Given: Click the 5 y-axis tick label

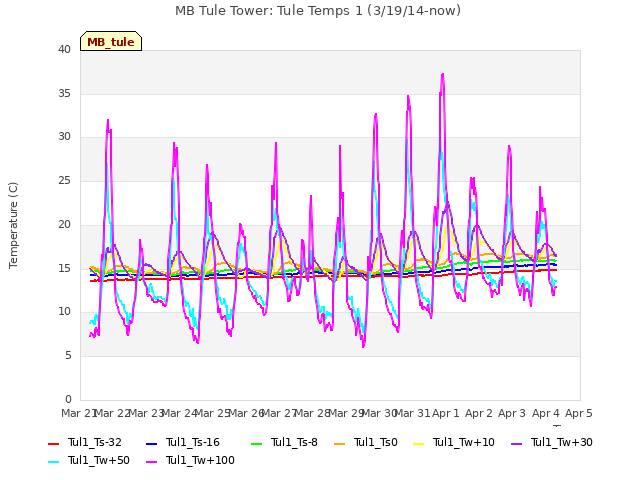Looking at the screenshot, I should pyautogui.click(x=68, y=356).
